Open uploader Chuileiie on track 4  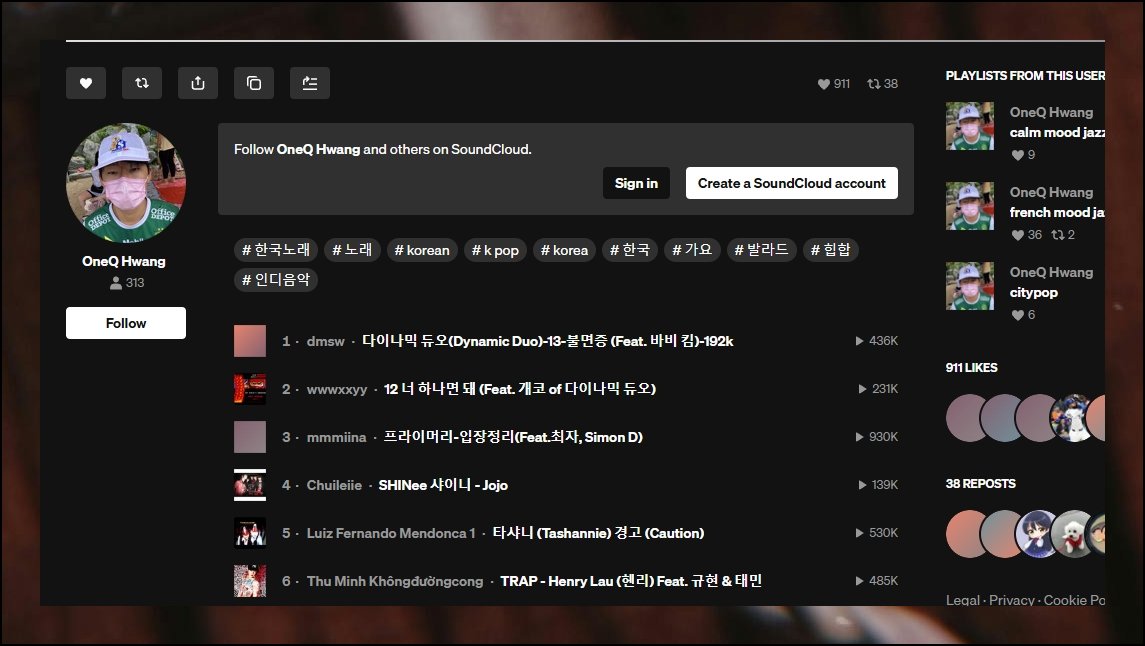point(334,485)
